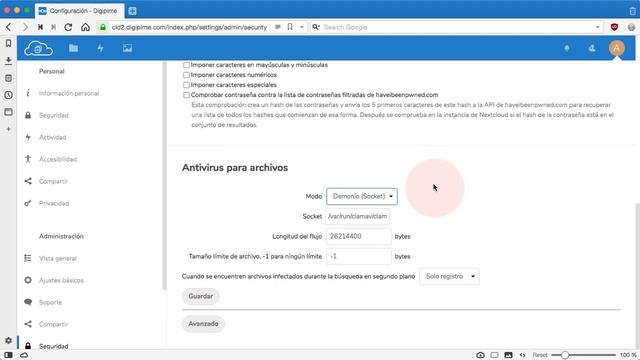
Task: Click the capture camera icon in status bar
Action: pos(480,355)
